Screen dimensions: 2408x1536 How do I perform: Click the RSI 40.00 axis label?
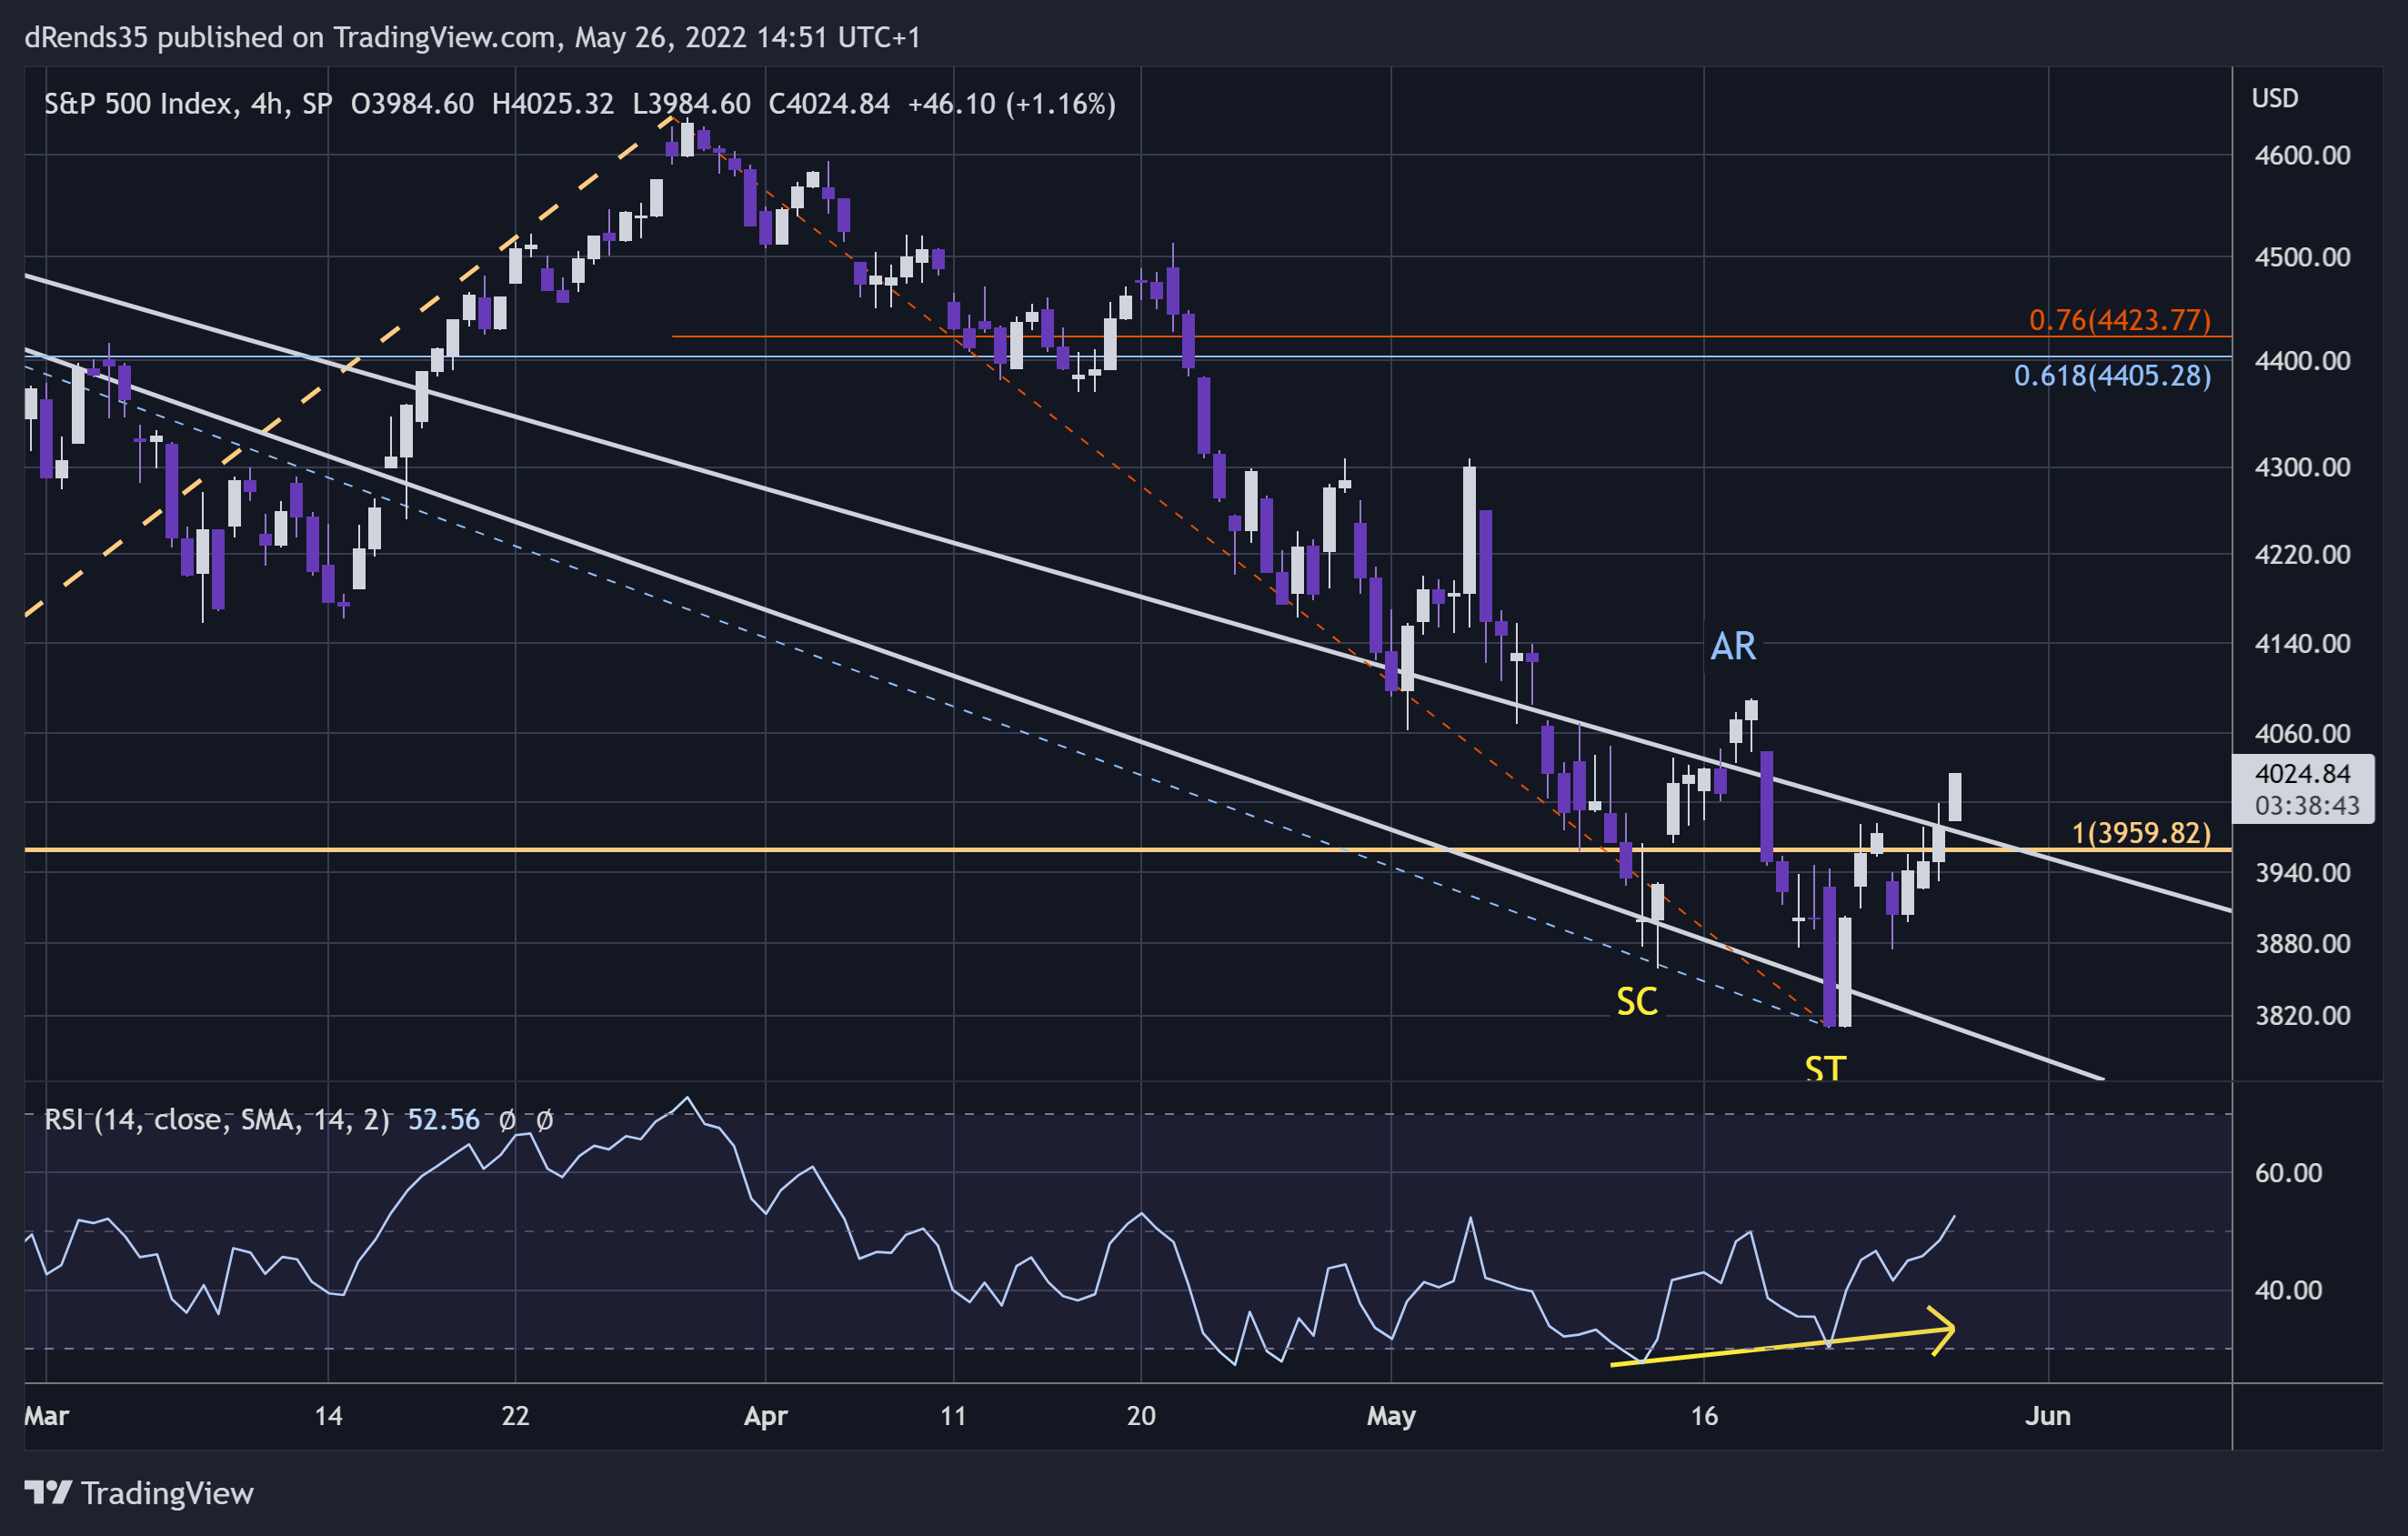click(x=2288, y=1290)
